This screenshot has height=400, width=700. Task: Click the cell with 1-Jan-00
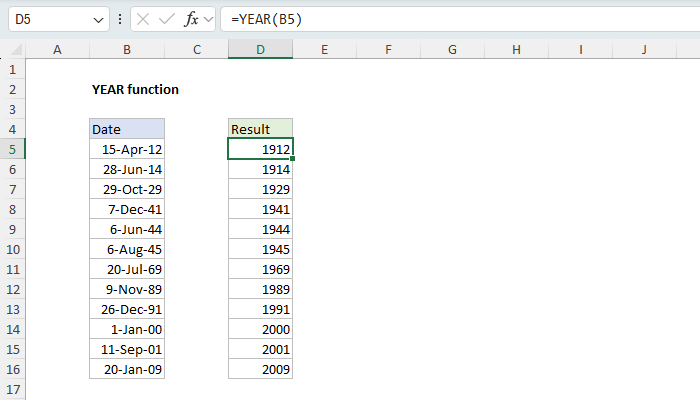[x=127, y=329]
